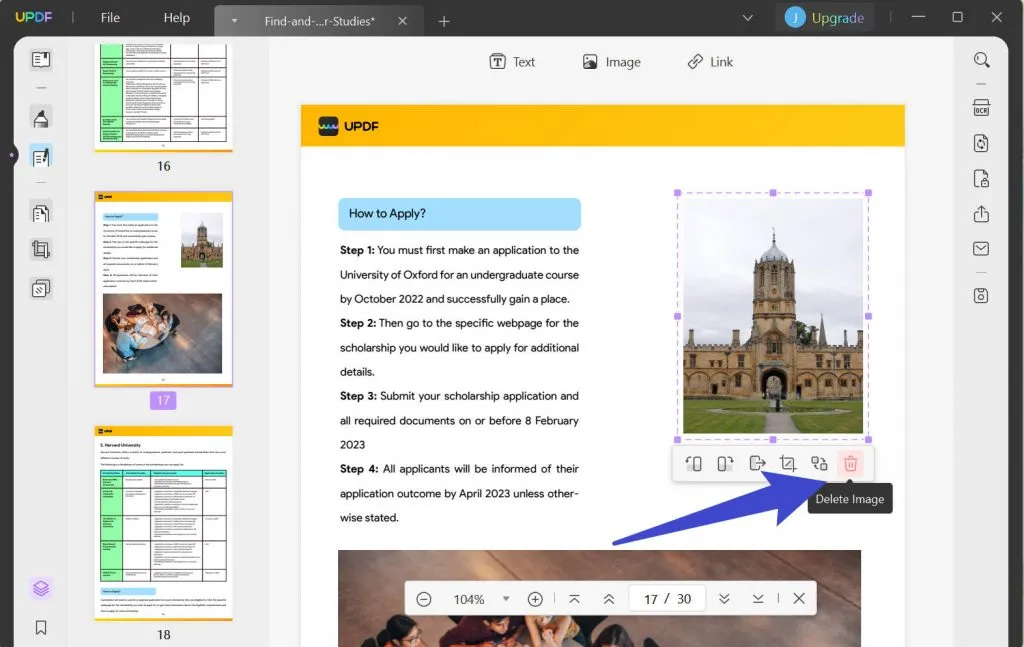Viewport: 1024px width, 647px height.
Task: Open the OCR tool in right sidebar
Action: pyautogui.click(x=981, y=108)
